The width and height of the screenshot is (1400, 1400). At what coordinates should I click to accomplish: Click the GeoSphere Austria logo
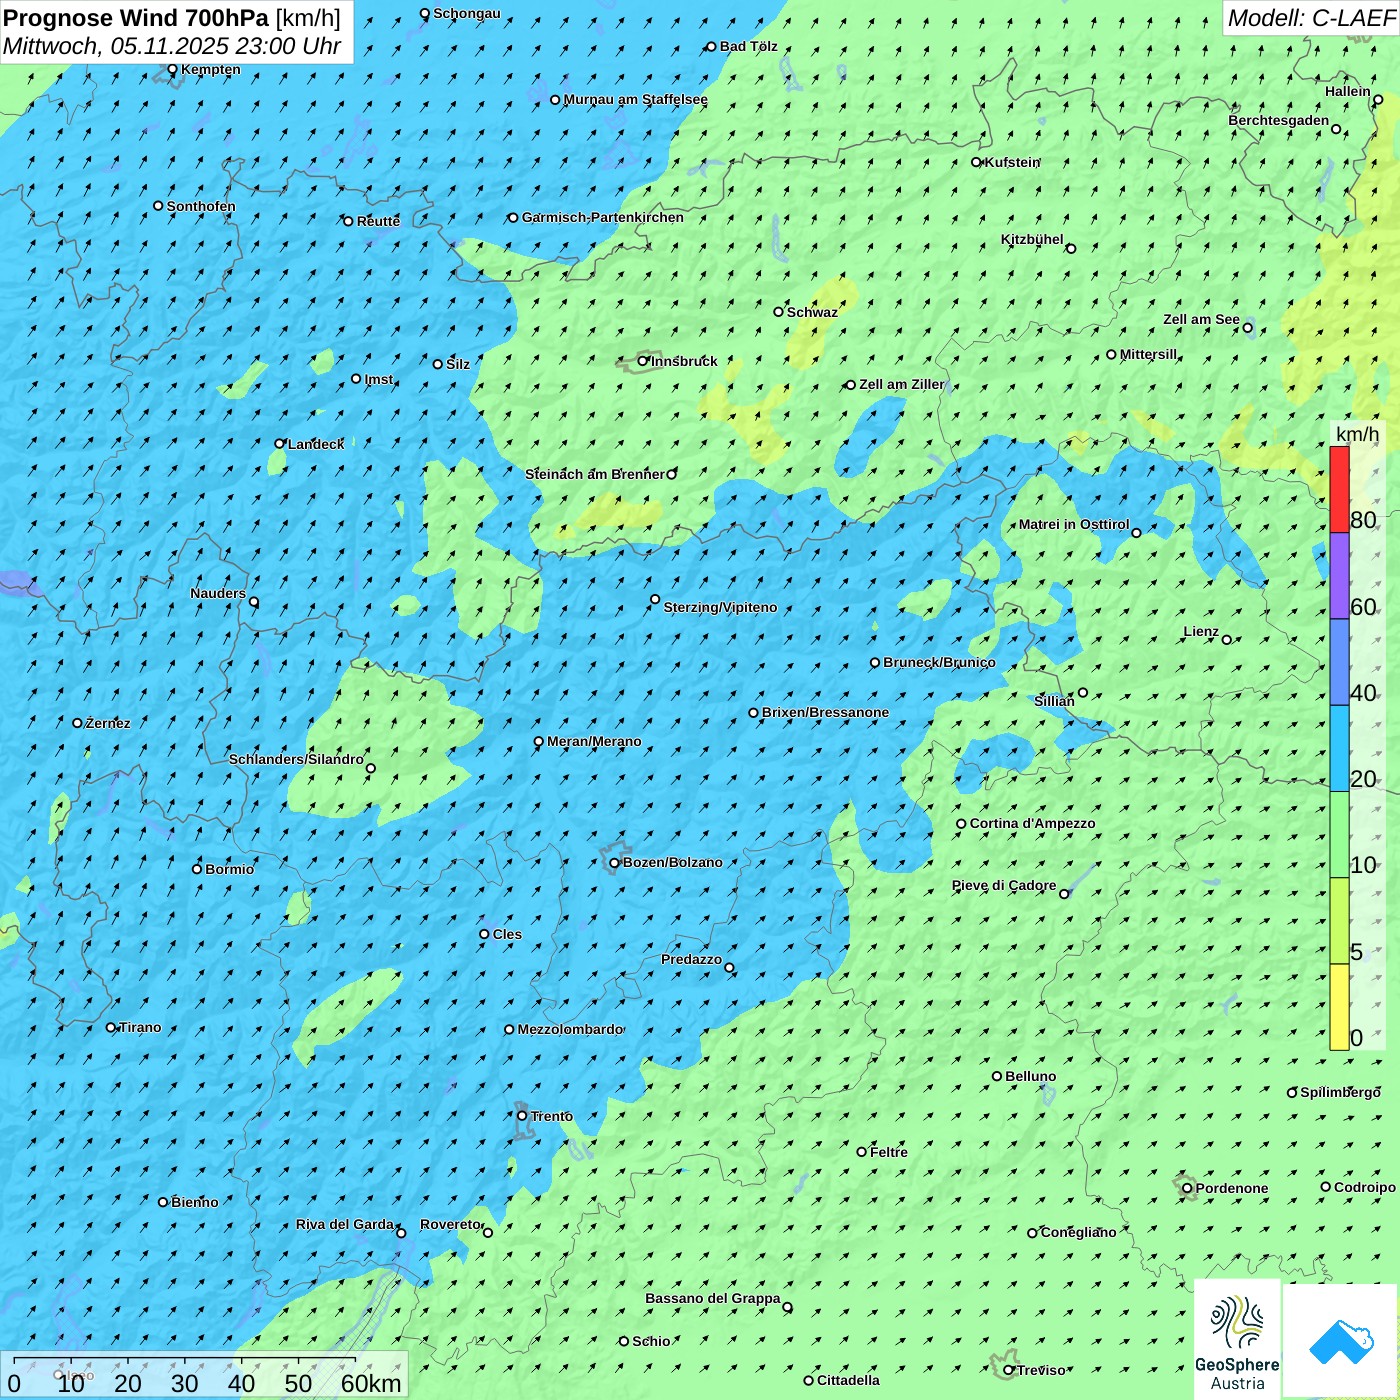[x=1237, y=1340]
